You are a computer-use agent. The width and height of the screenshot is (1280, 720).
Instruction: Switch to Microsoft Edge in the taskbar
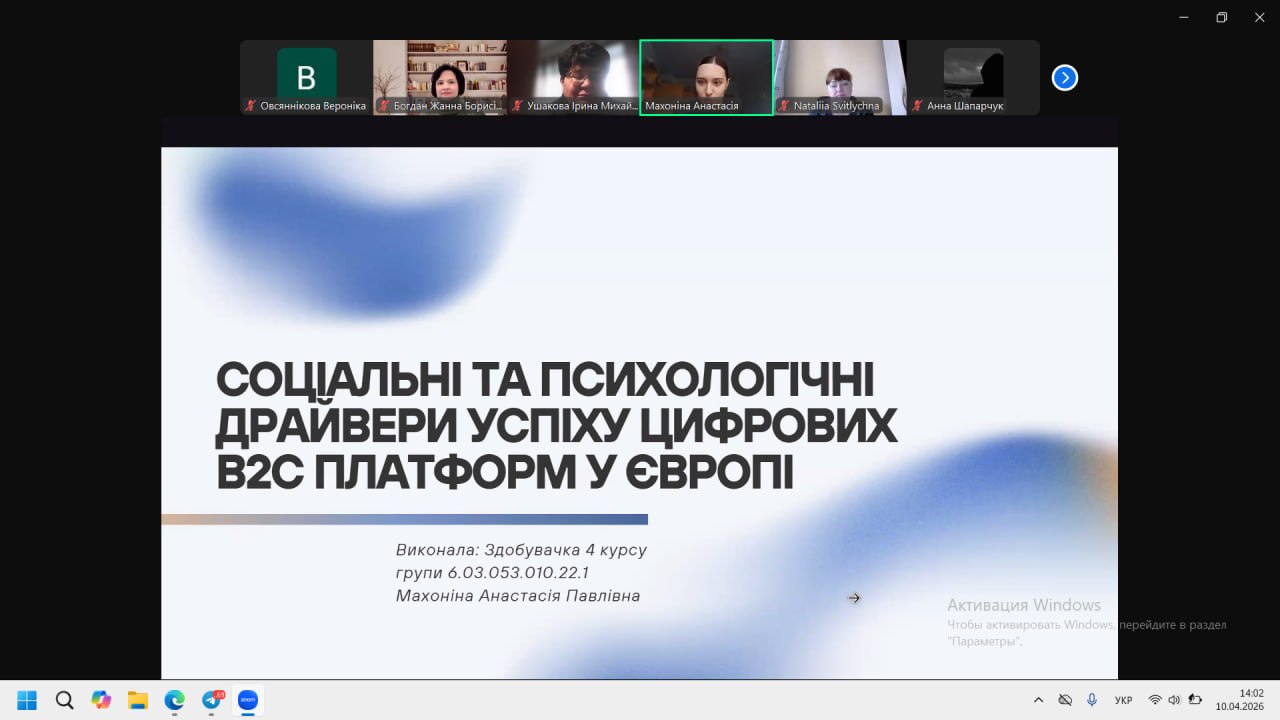175,700
